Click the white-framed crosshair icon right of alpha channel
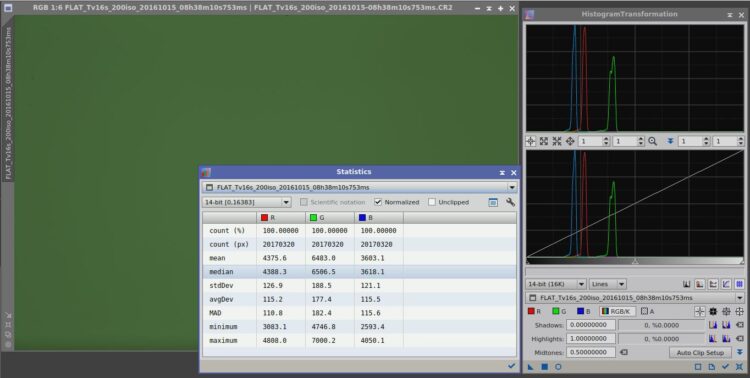750x378 pixels. pyautogui.click(x=700, y=311)
